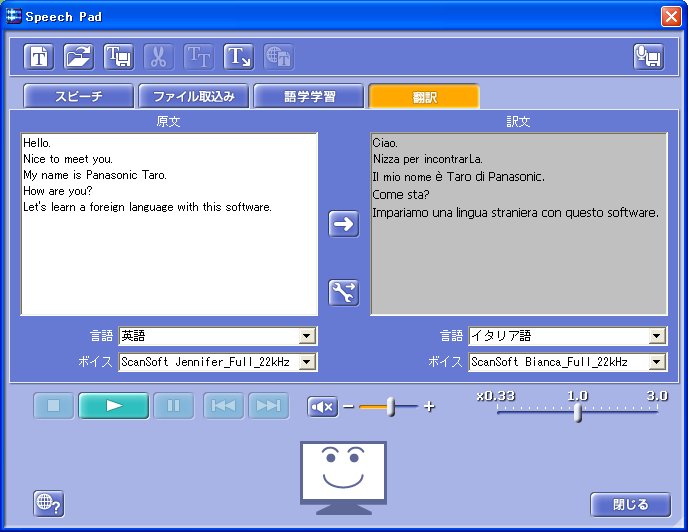This screenshot has height=532, width=688.
Task: Open the ScanSoft Bianca voice dropdown
Action: pos(656,362)
